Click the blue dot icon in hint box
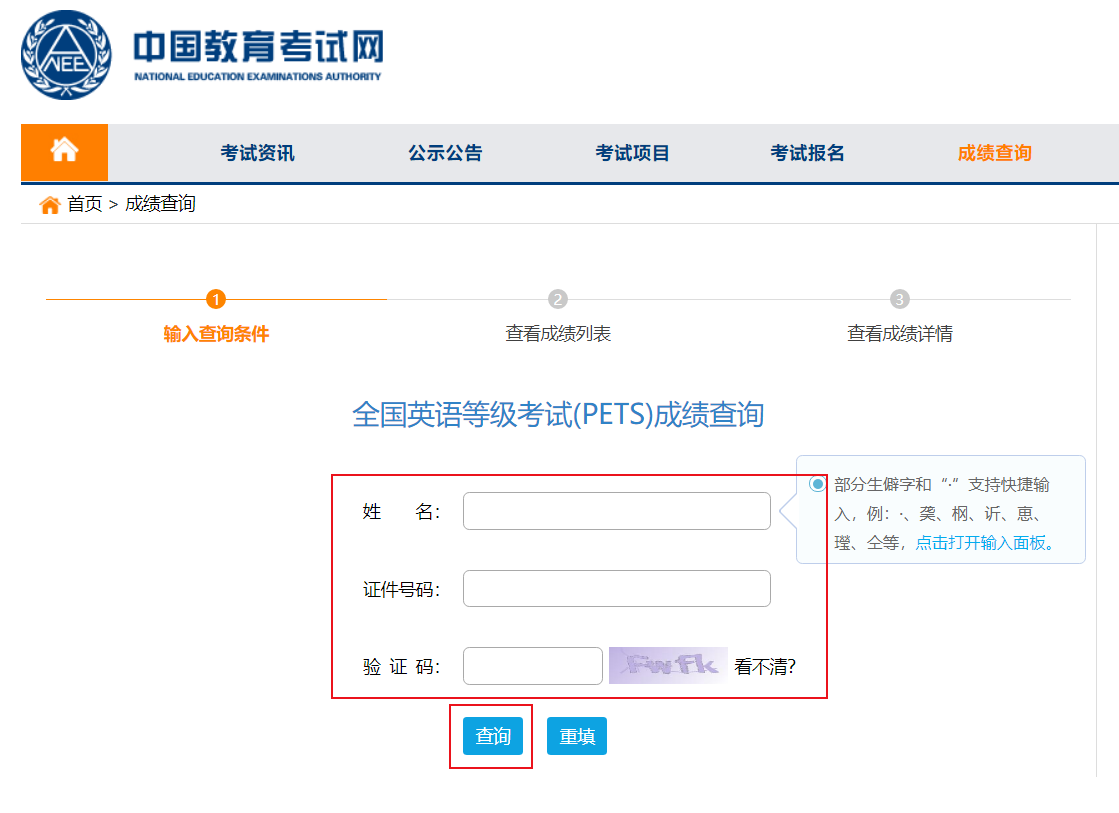Screen dimensions: 1119x813 [x=818, y=484]
